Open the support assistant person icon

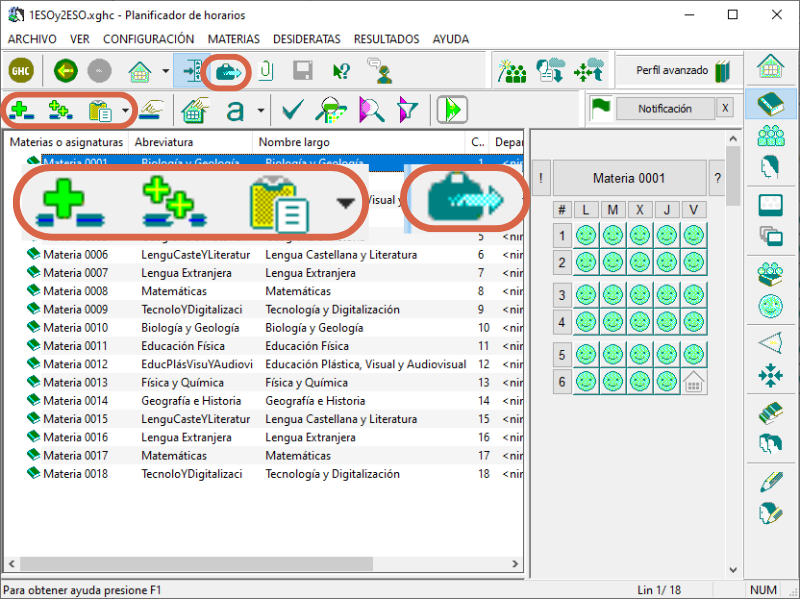[380, 70]
